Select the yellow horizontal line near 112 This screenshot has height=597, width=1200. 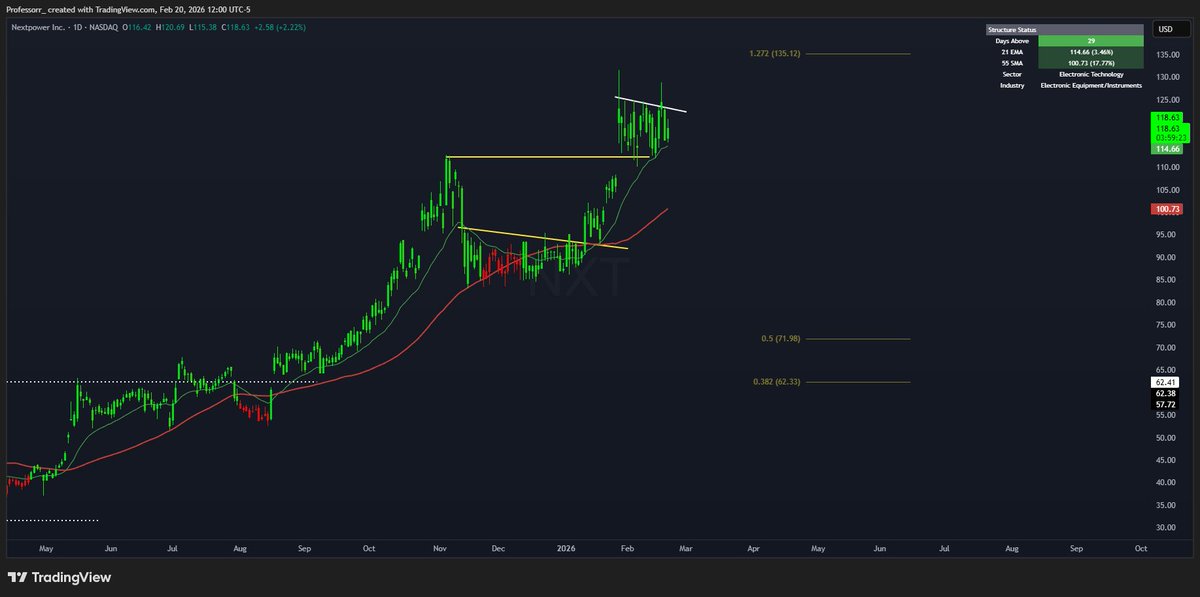pos(548,157)
